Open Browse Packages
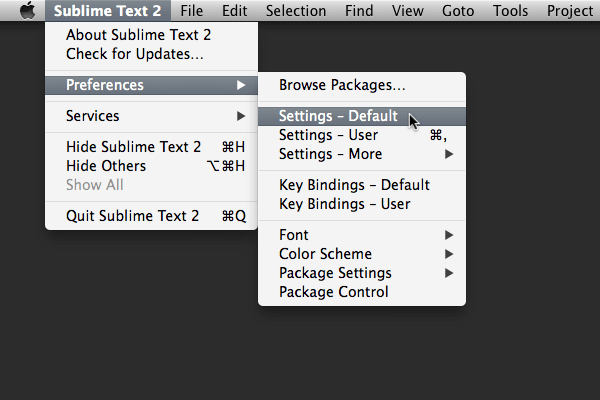 click(342, 86)
